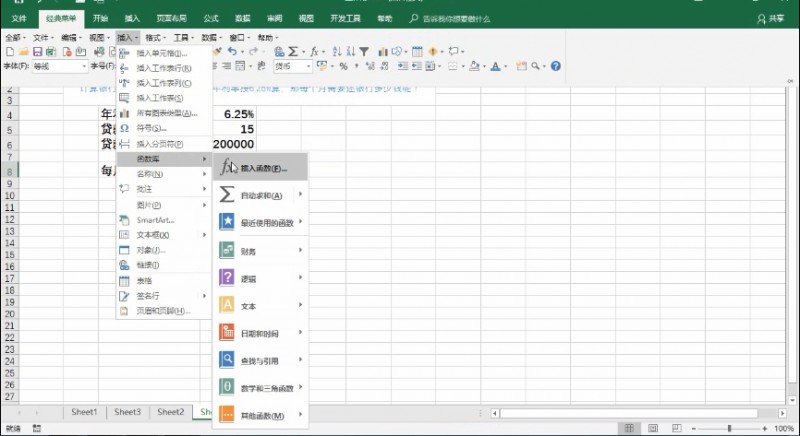Select the cell containing 200000
Image resolution: width=800 pixels, height=436 pixels.
point(233,144)
